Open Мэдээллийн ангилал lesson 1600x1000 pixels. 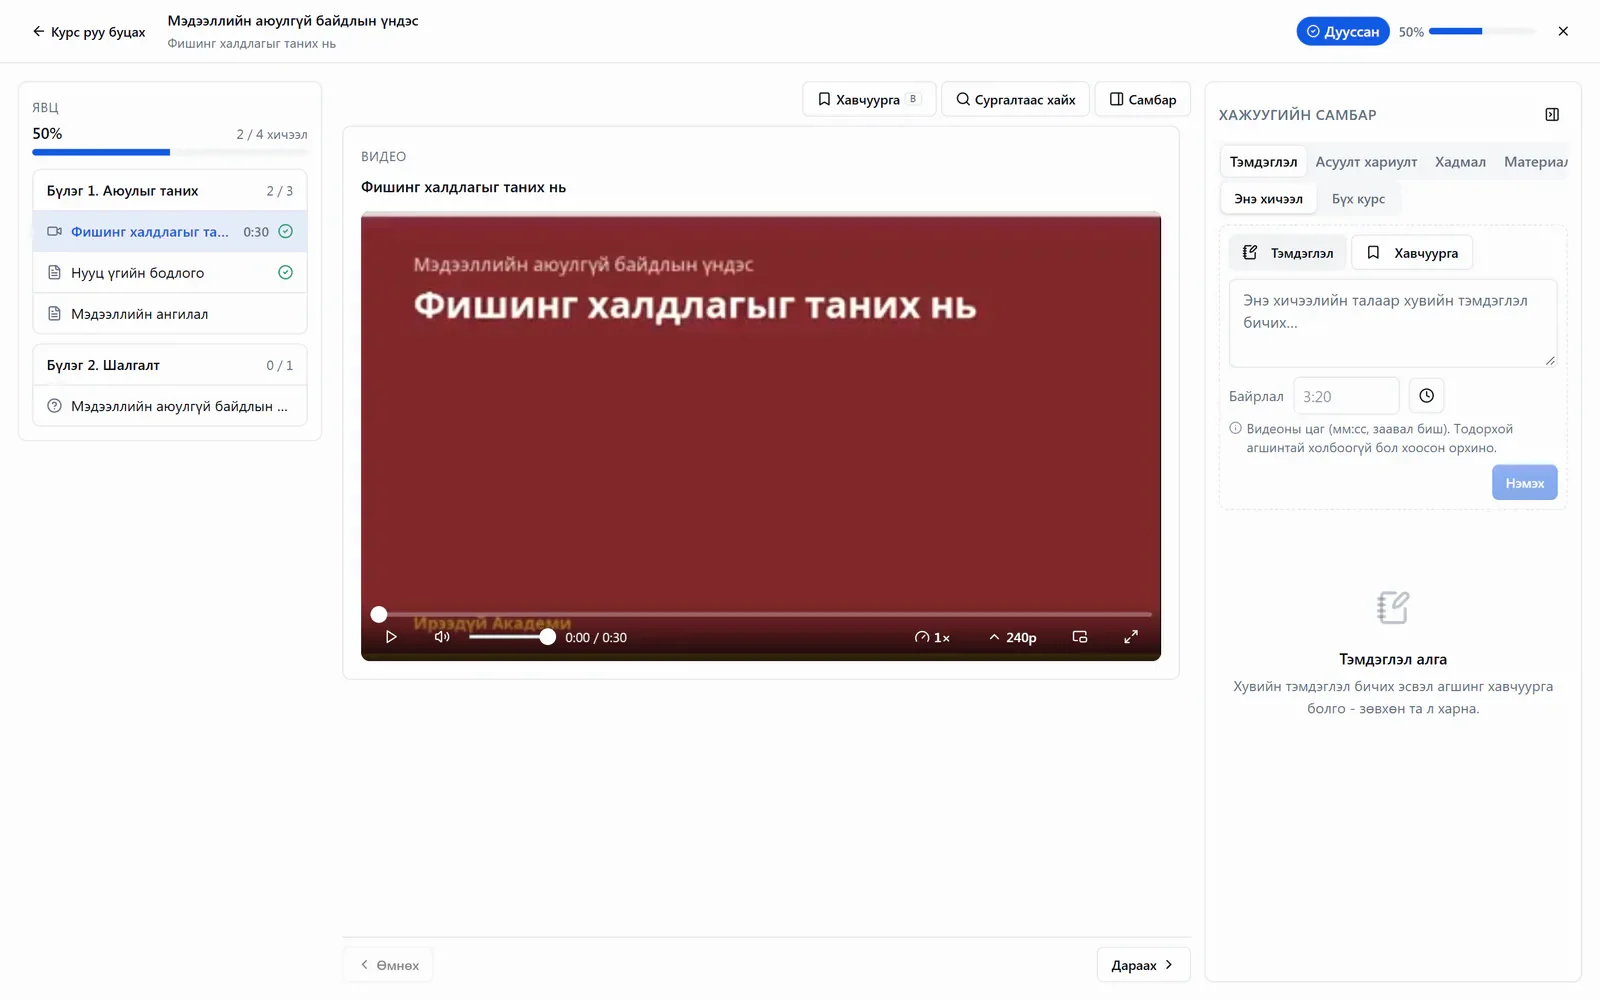pyautogui.click(x=170, y=314)
